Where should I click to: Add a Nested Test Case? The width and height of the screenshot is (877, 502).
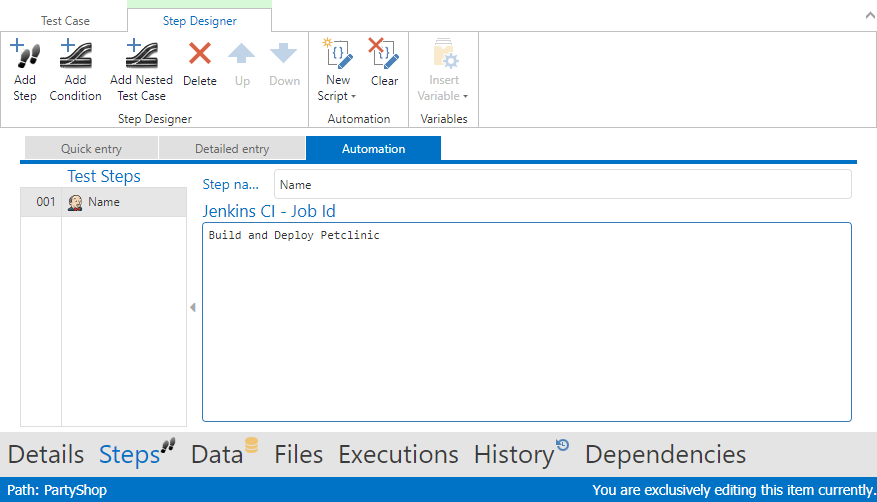tap(141, 55)
